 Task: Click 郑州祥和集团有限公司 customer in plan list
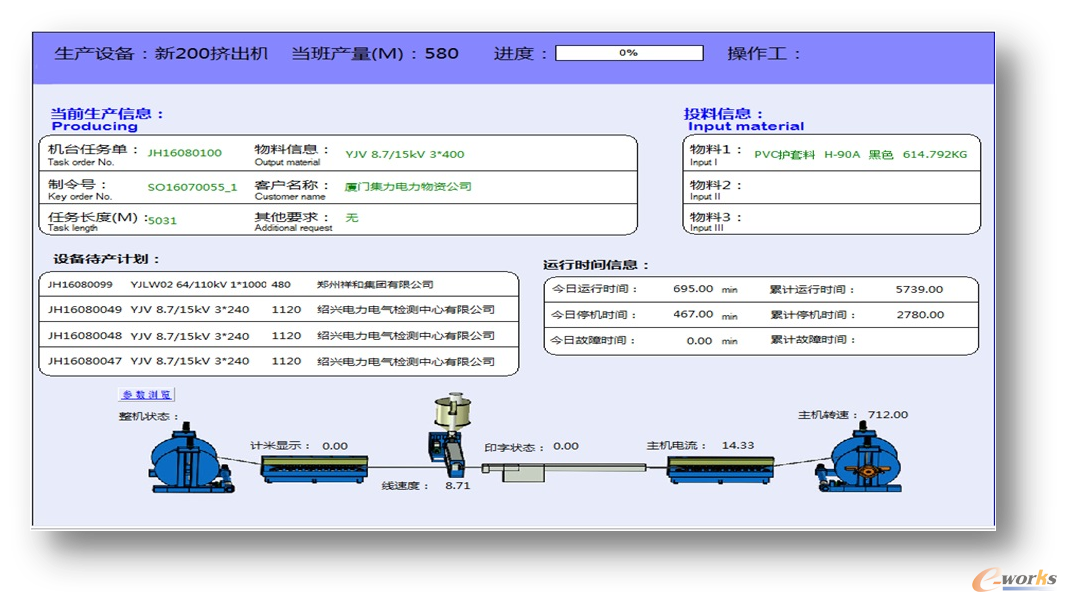[375, 284]
